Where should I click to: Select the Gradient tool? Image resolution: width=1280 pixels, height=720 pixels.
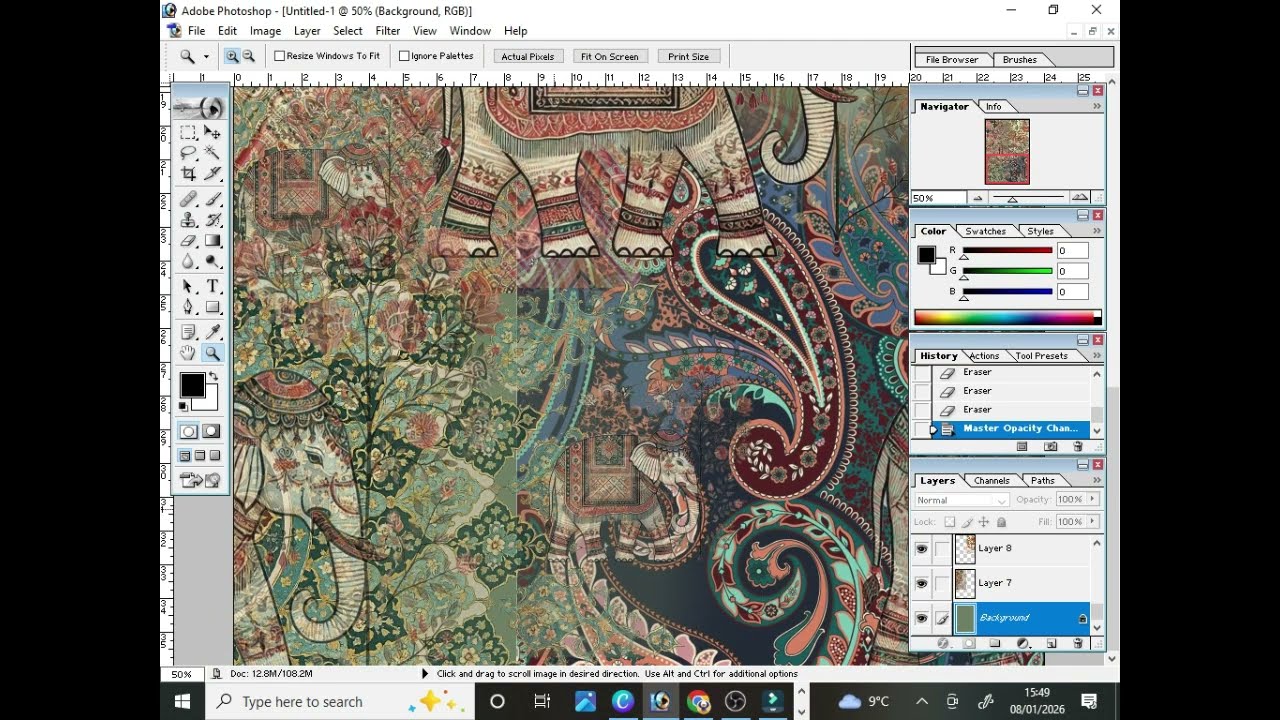213,240
